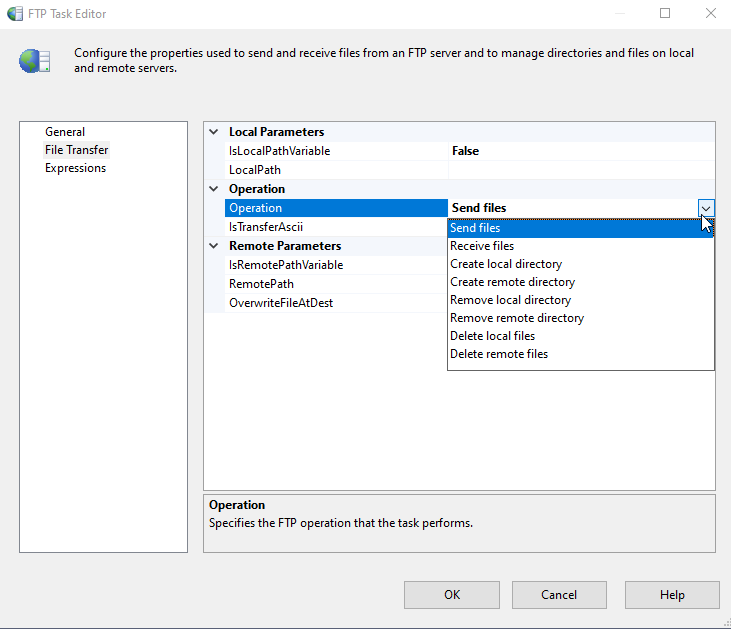Image resolution: width=731 pixels, height=629 pixels.
Task: Close the Operation dropdown with its arrow
Action: click(706, 208)
